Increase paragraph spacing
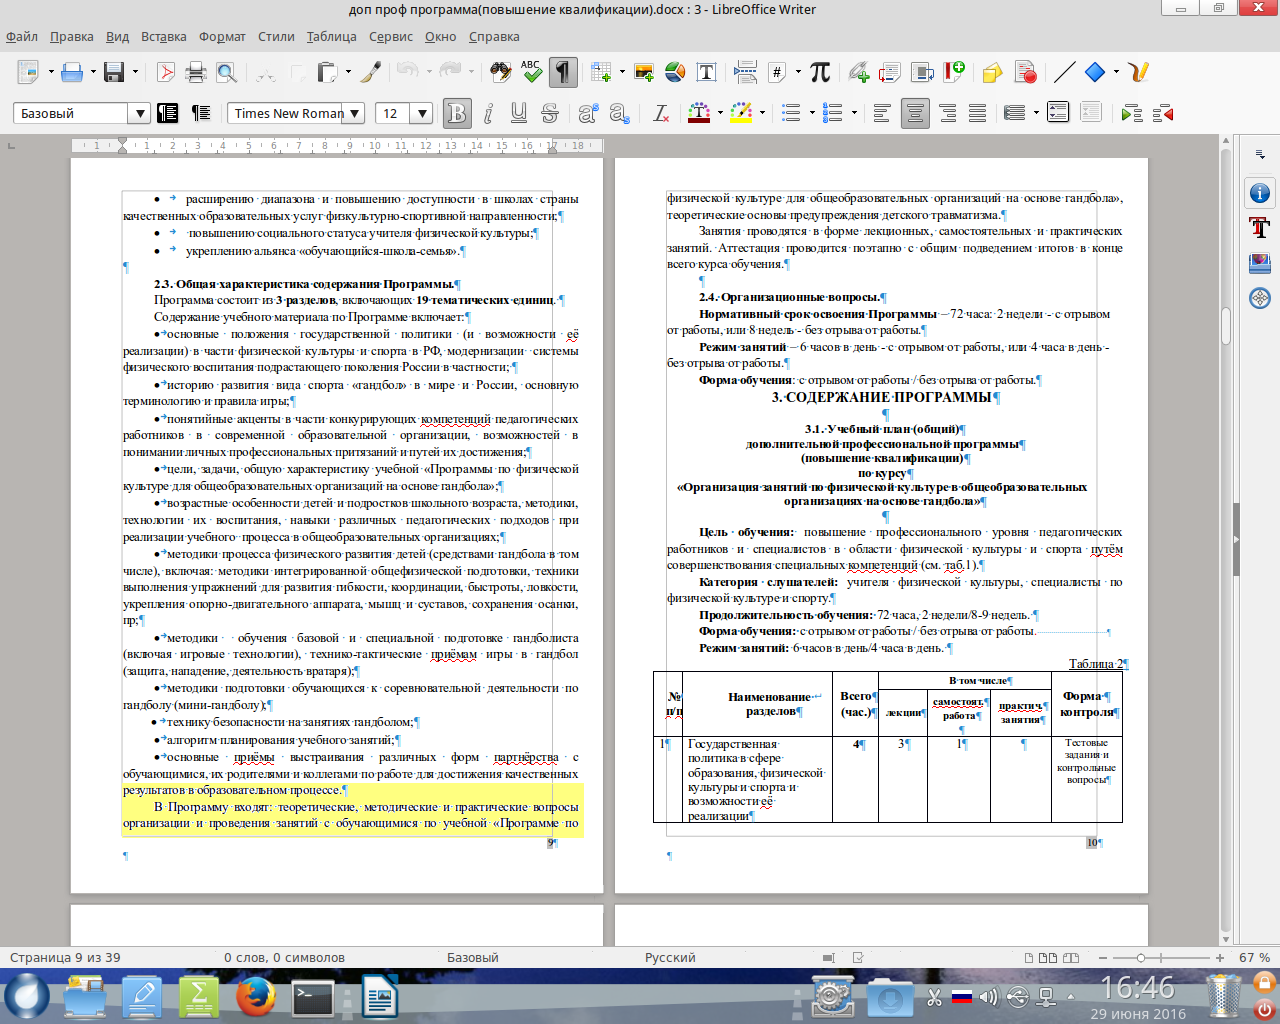Viewport: 1280px width, 1024px height. pyautogui.click(x=1058, y=113)
